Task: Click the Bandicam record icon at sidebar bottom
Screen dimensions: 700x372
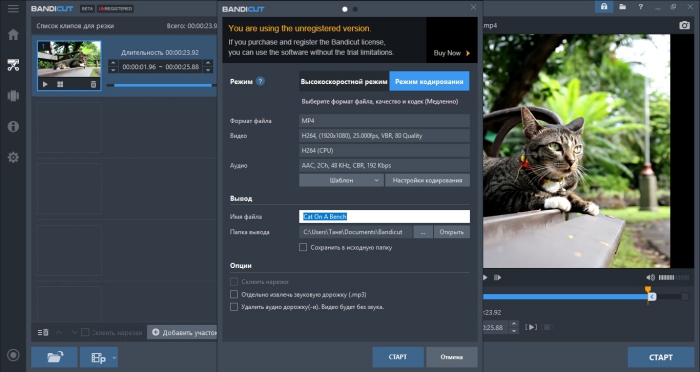Action: [x=13, y=355]
